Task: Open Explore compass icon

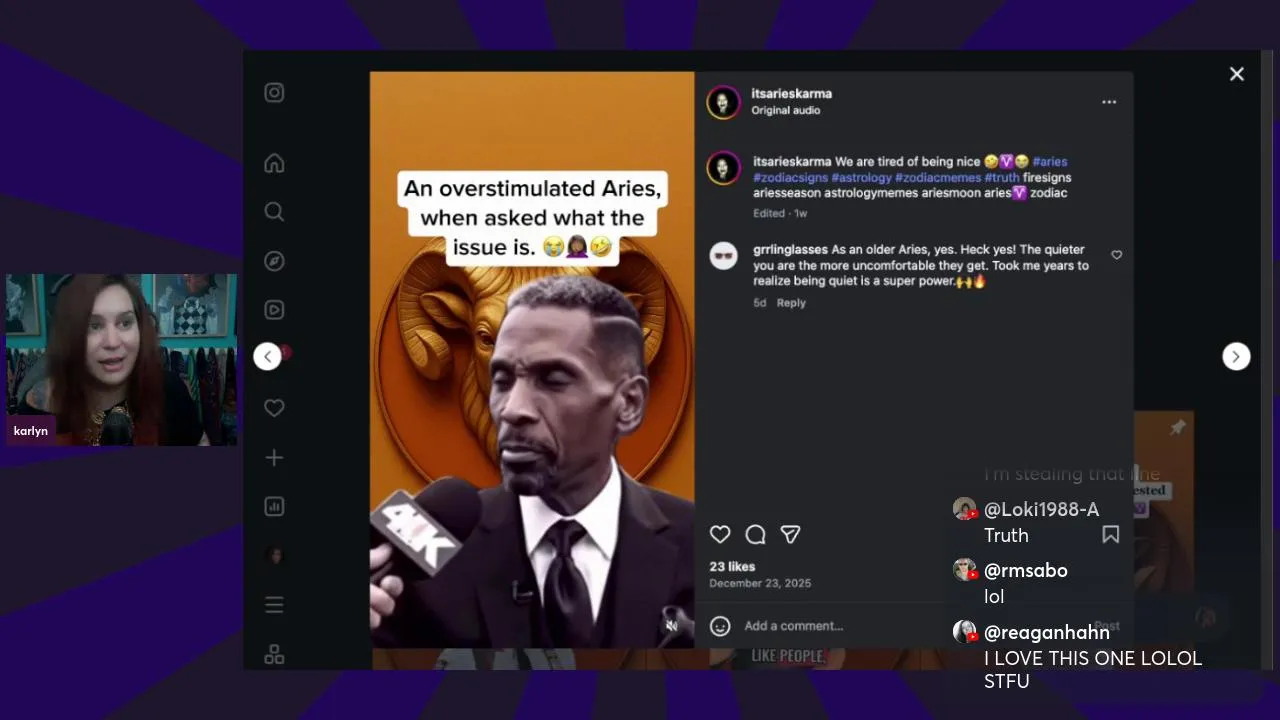Action: point(274,261)
